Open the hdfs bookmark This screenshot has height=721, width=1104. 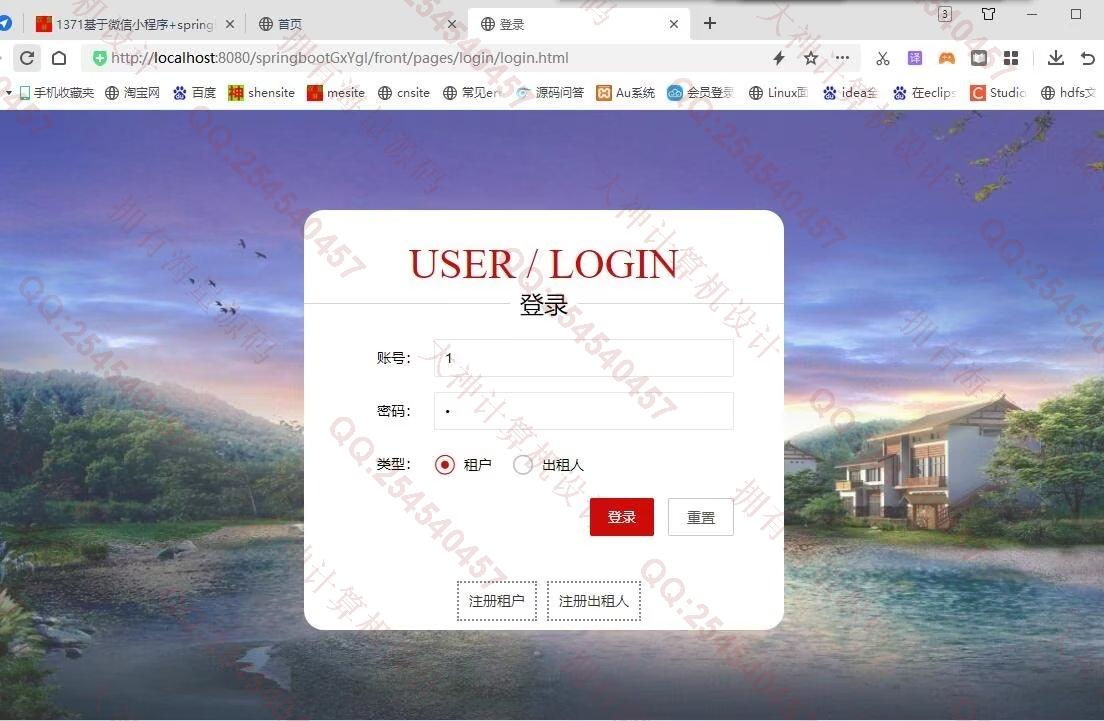tap(1068, 92)
